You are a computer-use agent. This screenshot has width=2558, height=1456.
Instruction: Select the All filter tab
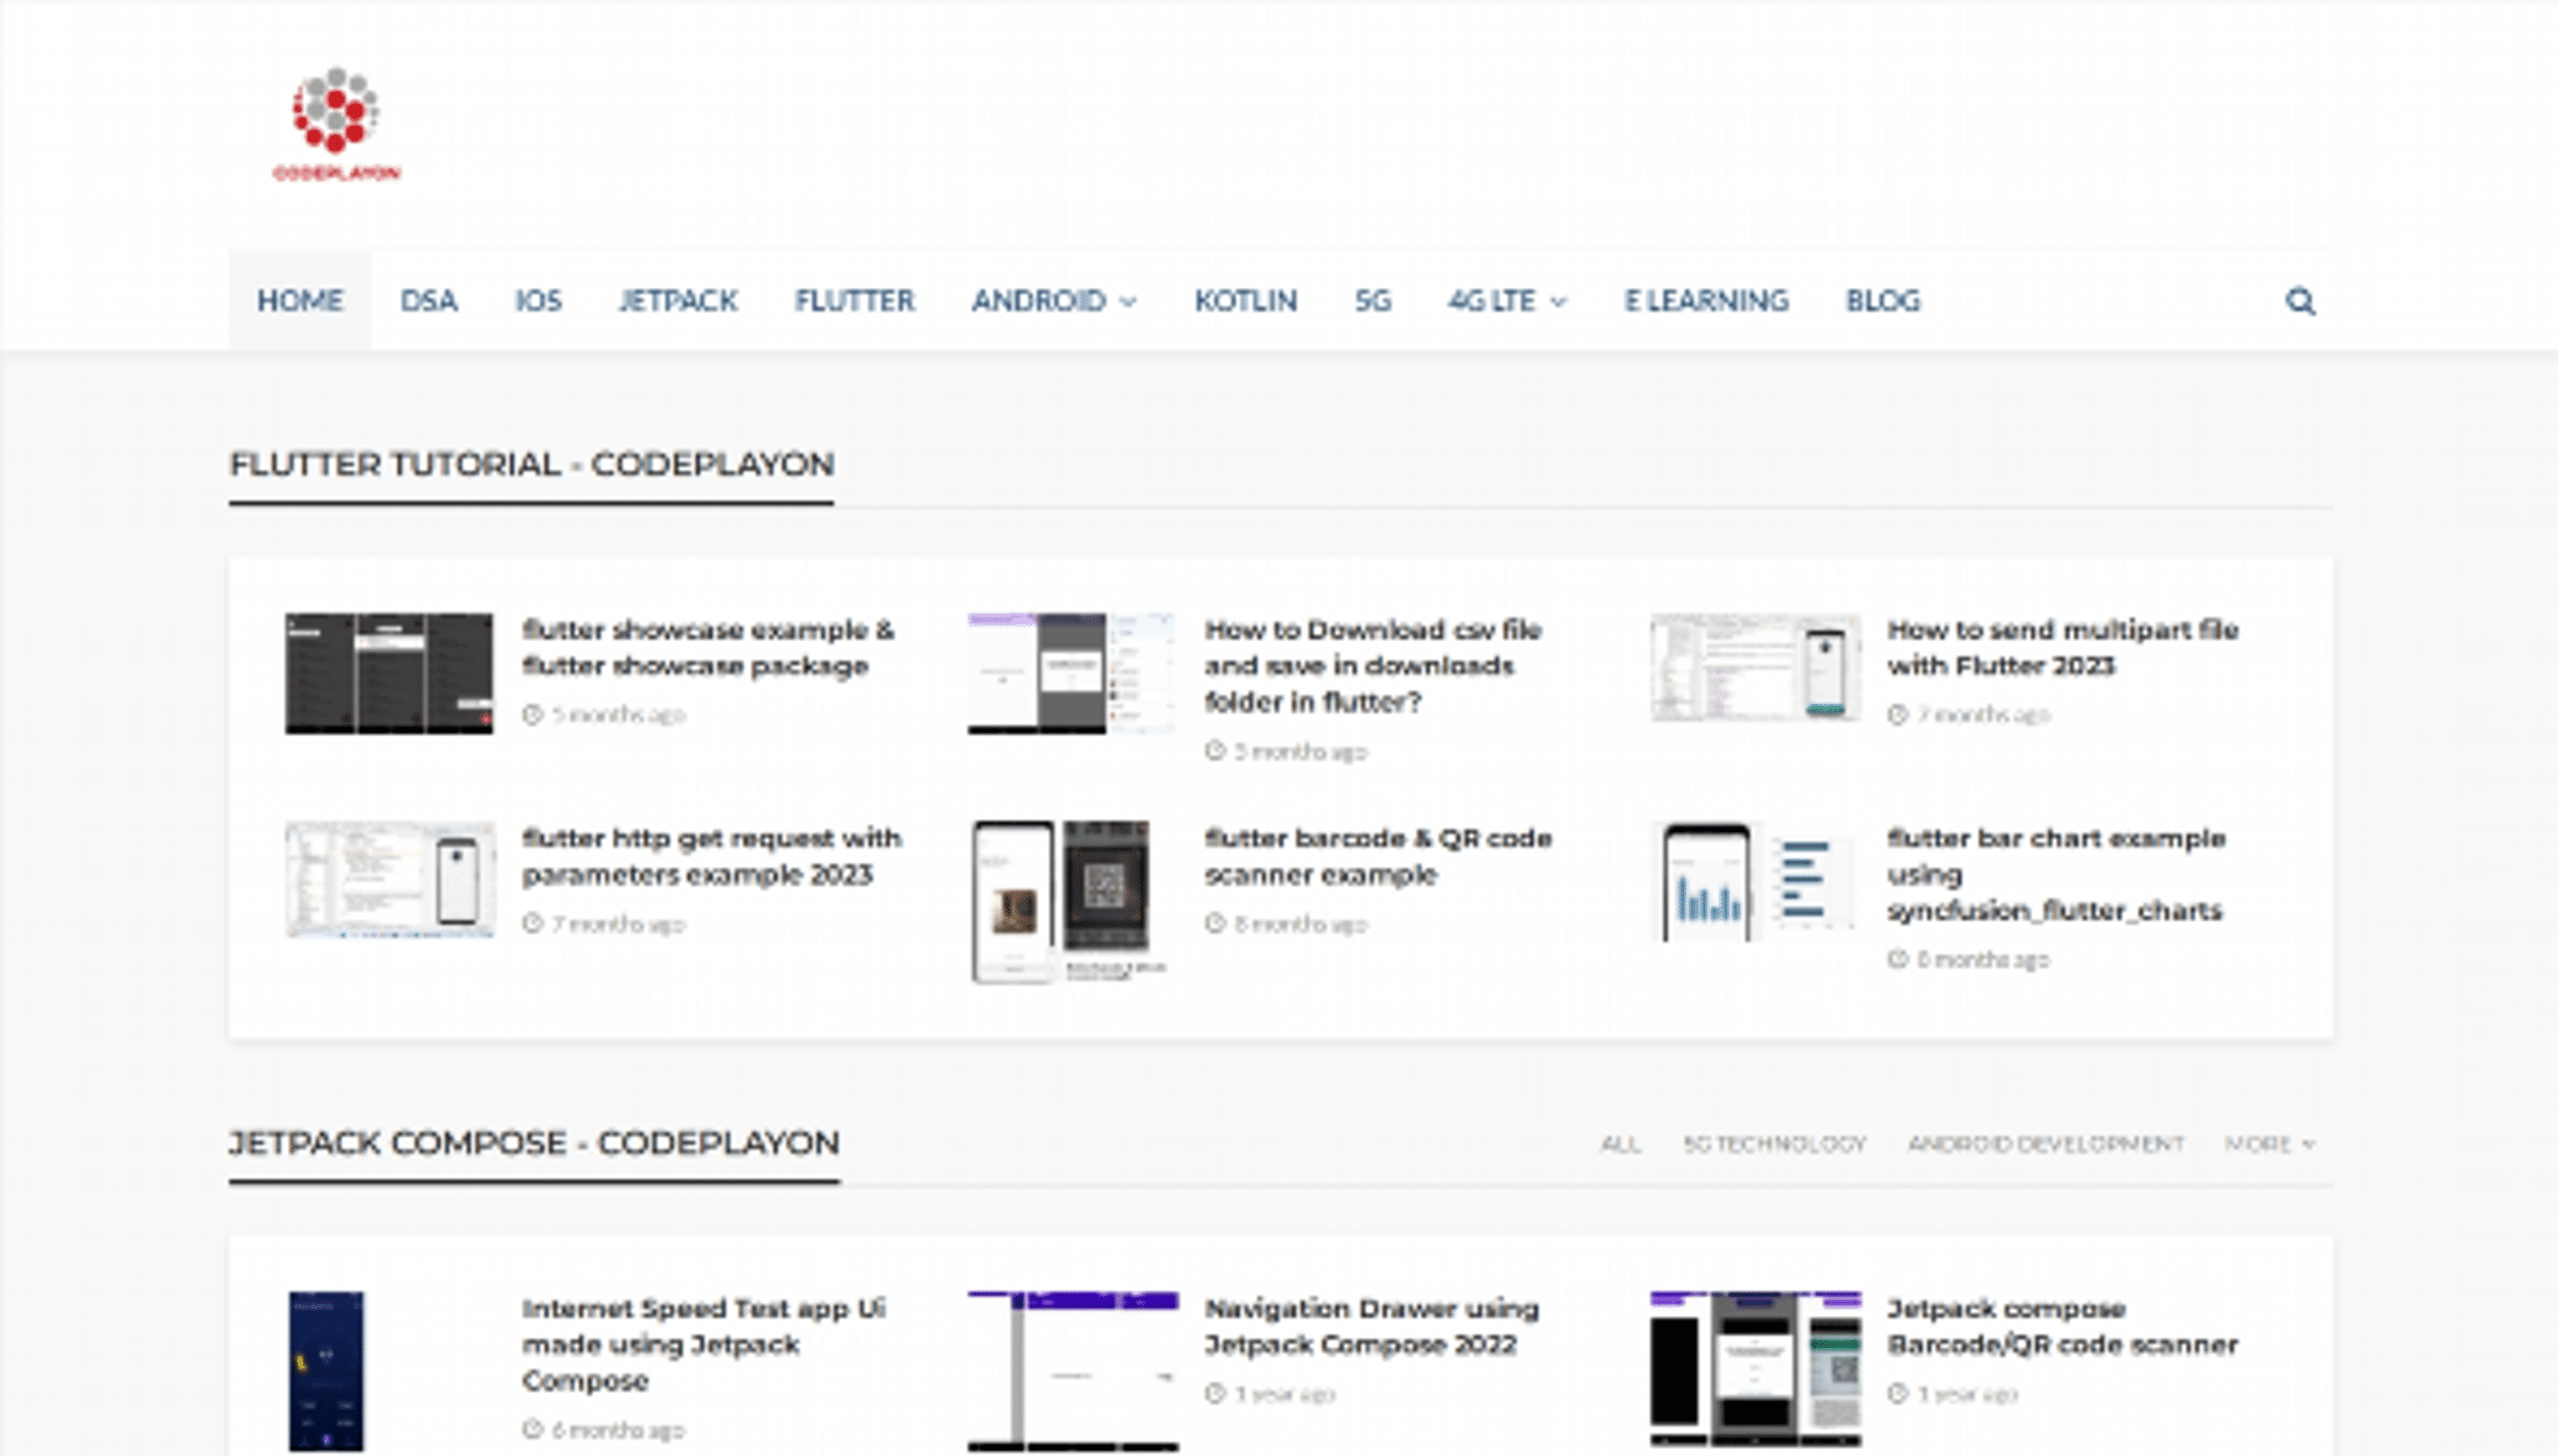[x=1620, y=1143]
